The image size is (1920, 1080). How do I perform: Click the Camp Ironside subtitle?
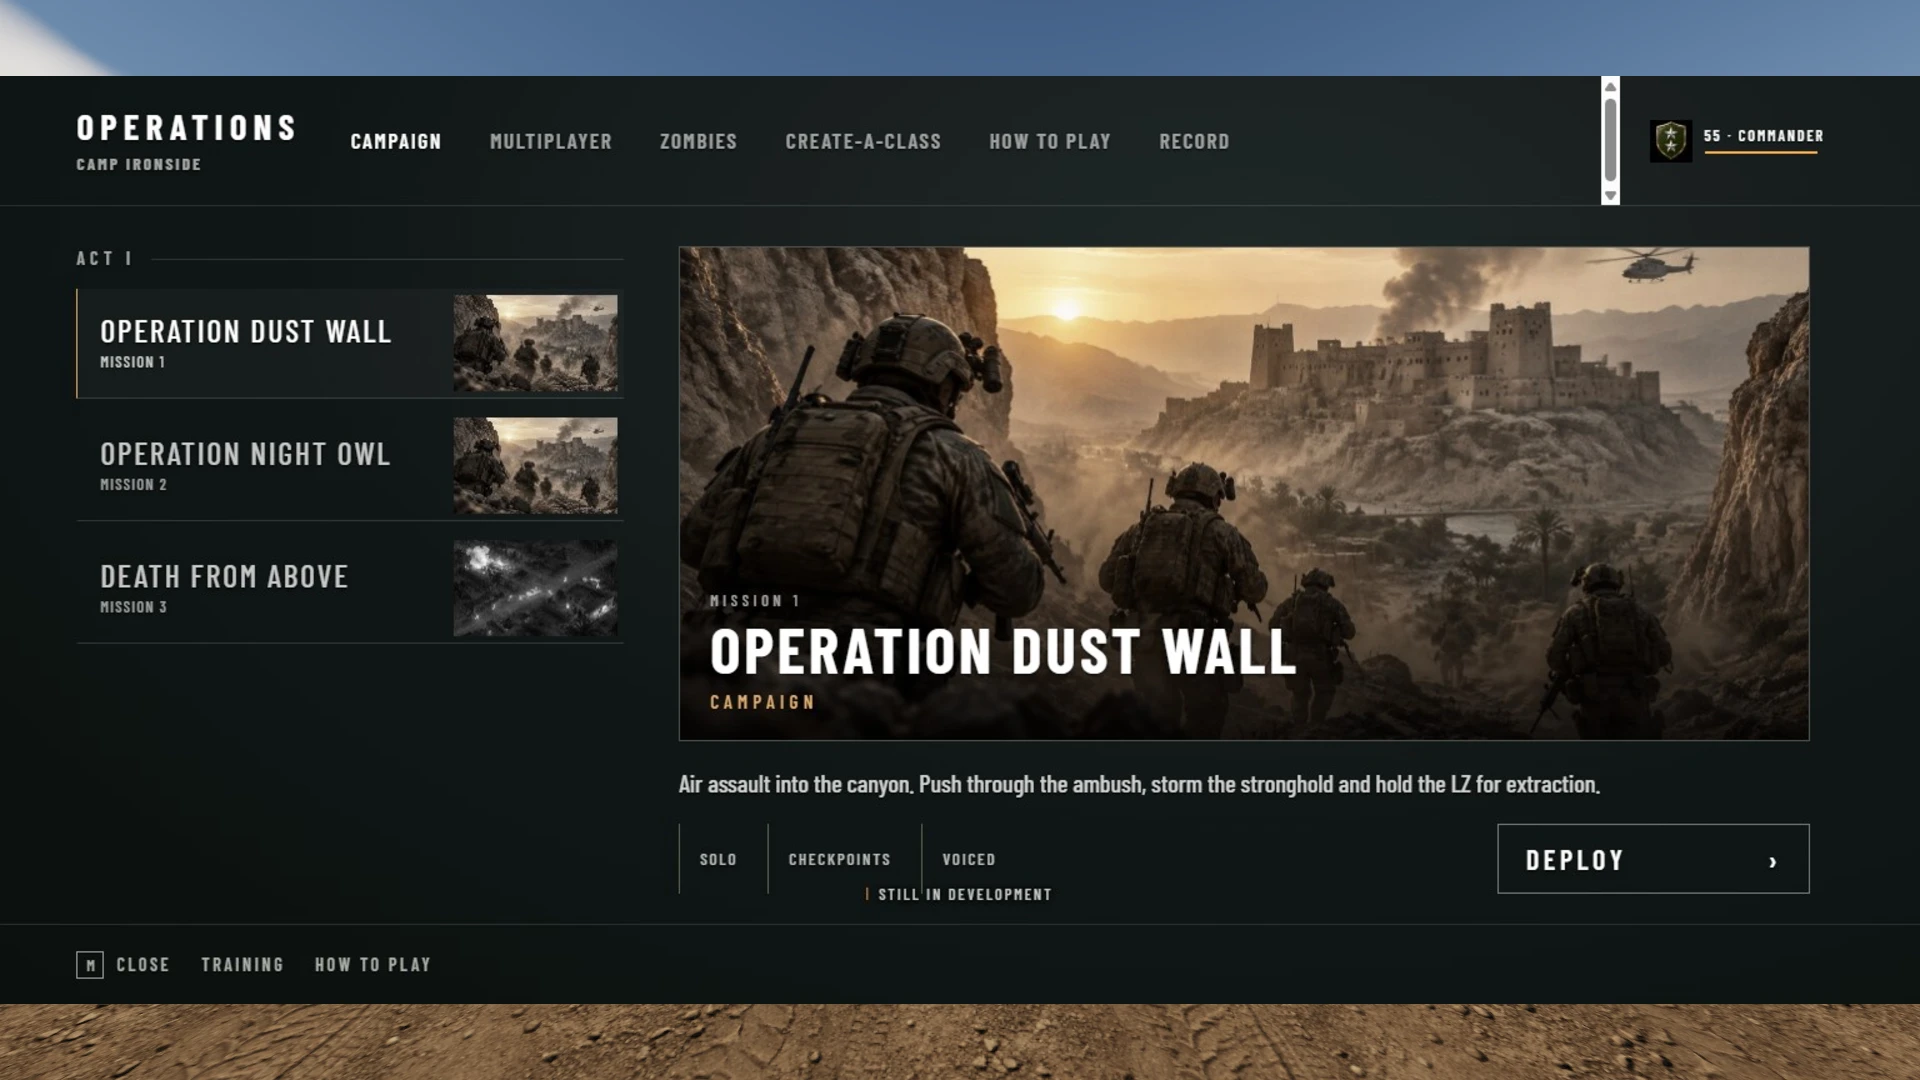coord(139,165)
